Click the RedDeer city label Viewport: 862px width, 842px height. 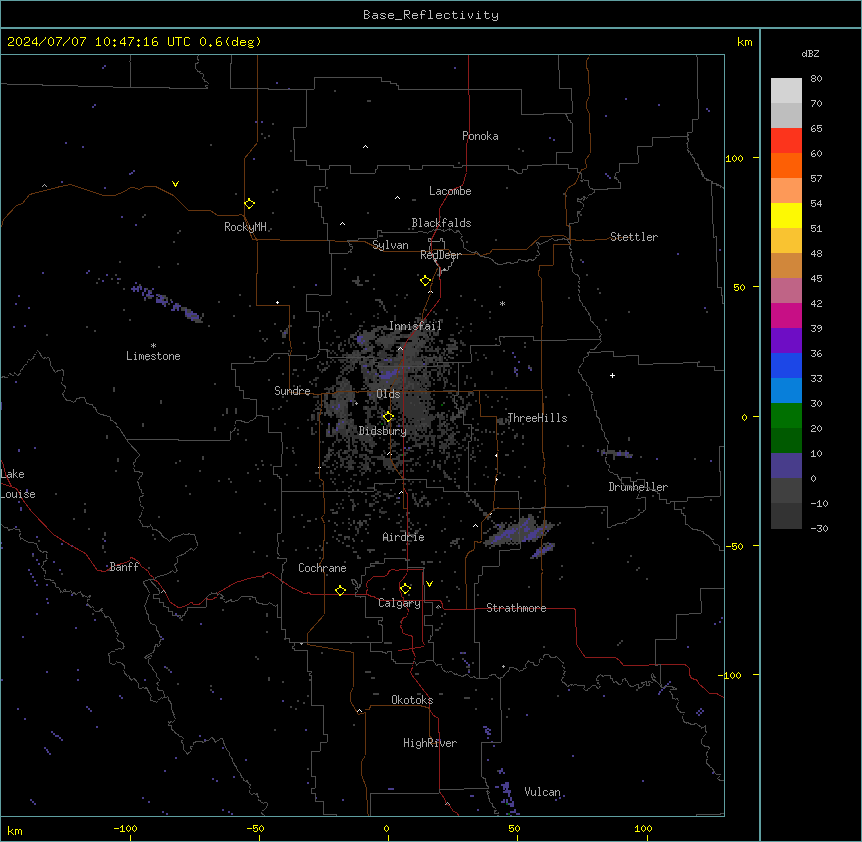(440, 255)
